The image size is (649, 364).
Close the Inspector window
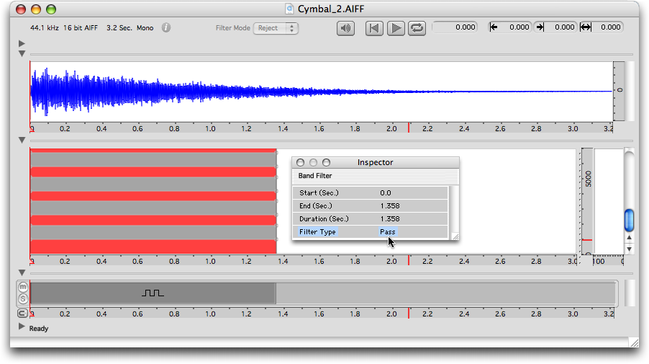coord(300,162)
